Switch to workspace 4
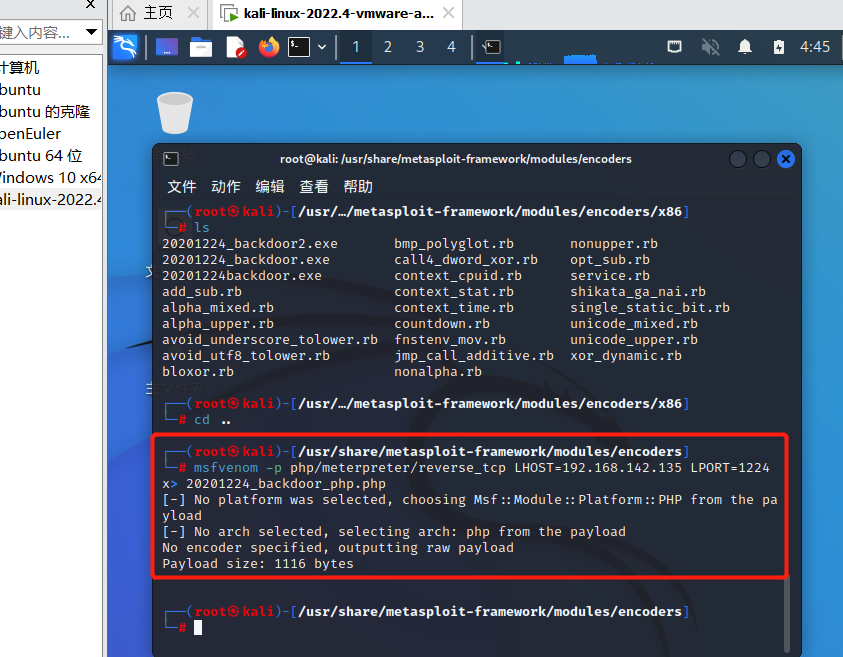 coord(452,47)
